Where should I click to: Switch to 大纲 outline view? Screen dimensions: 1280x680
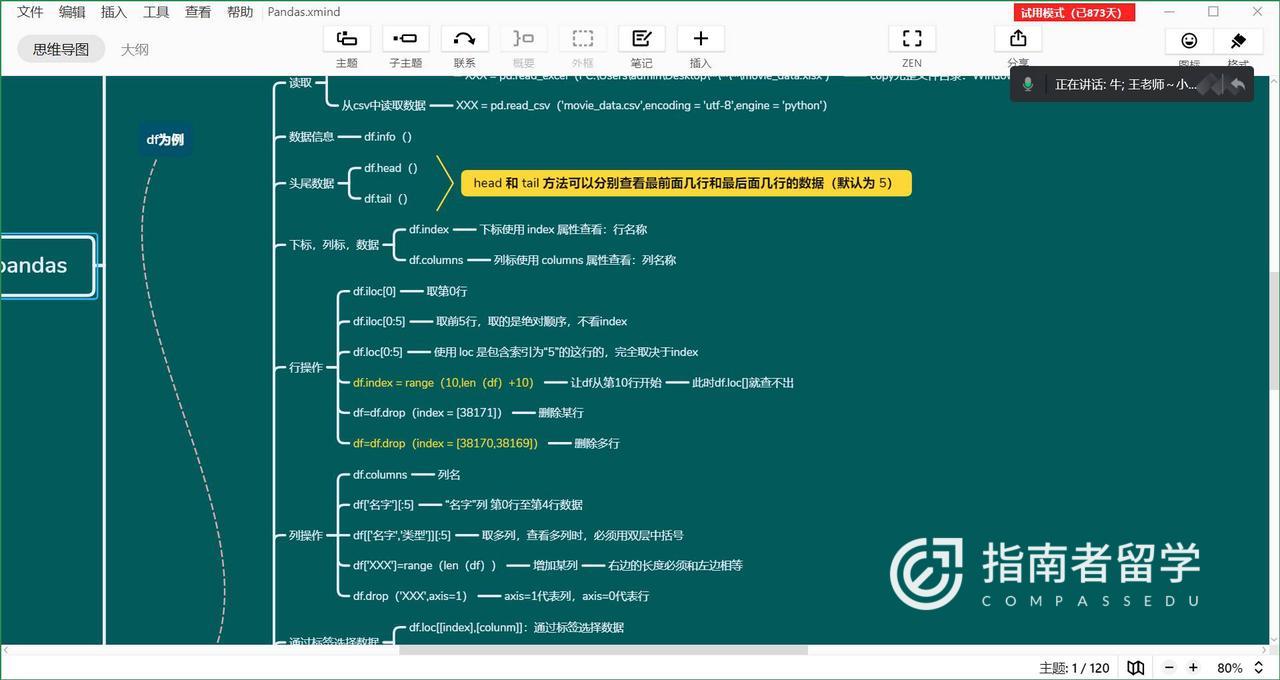pos(135,49)
